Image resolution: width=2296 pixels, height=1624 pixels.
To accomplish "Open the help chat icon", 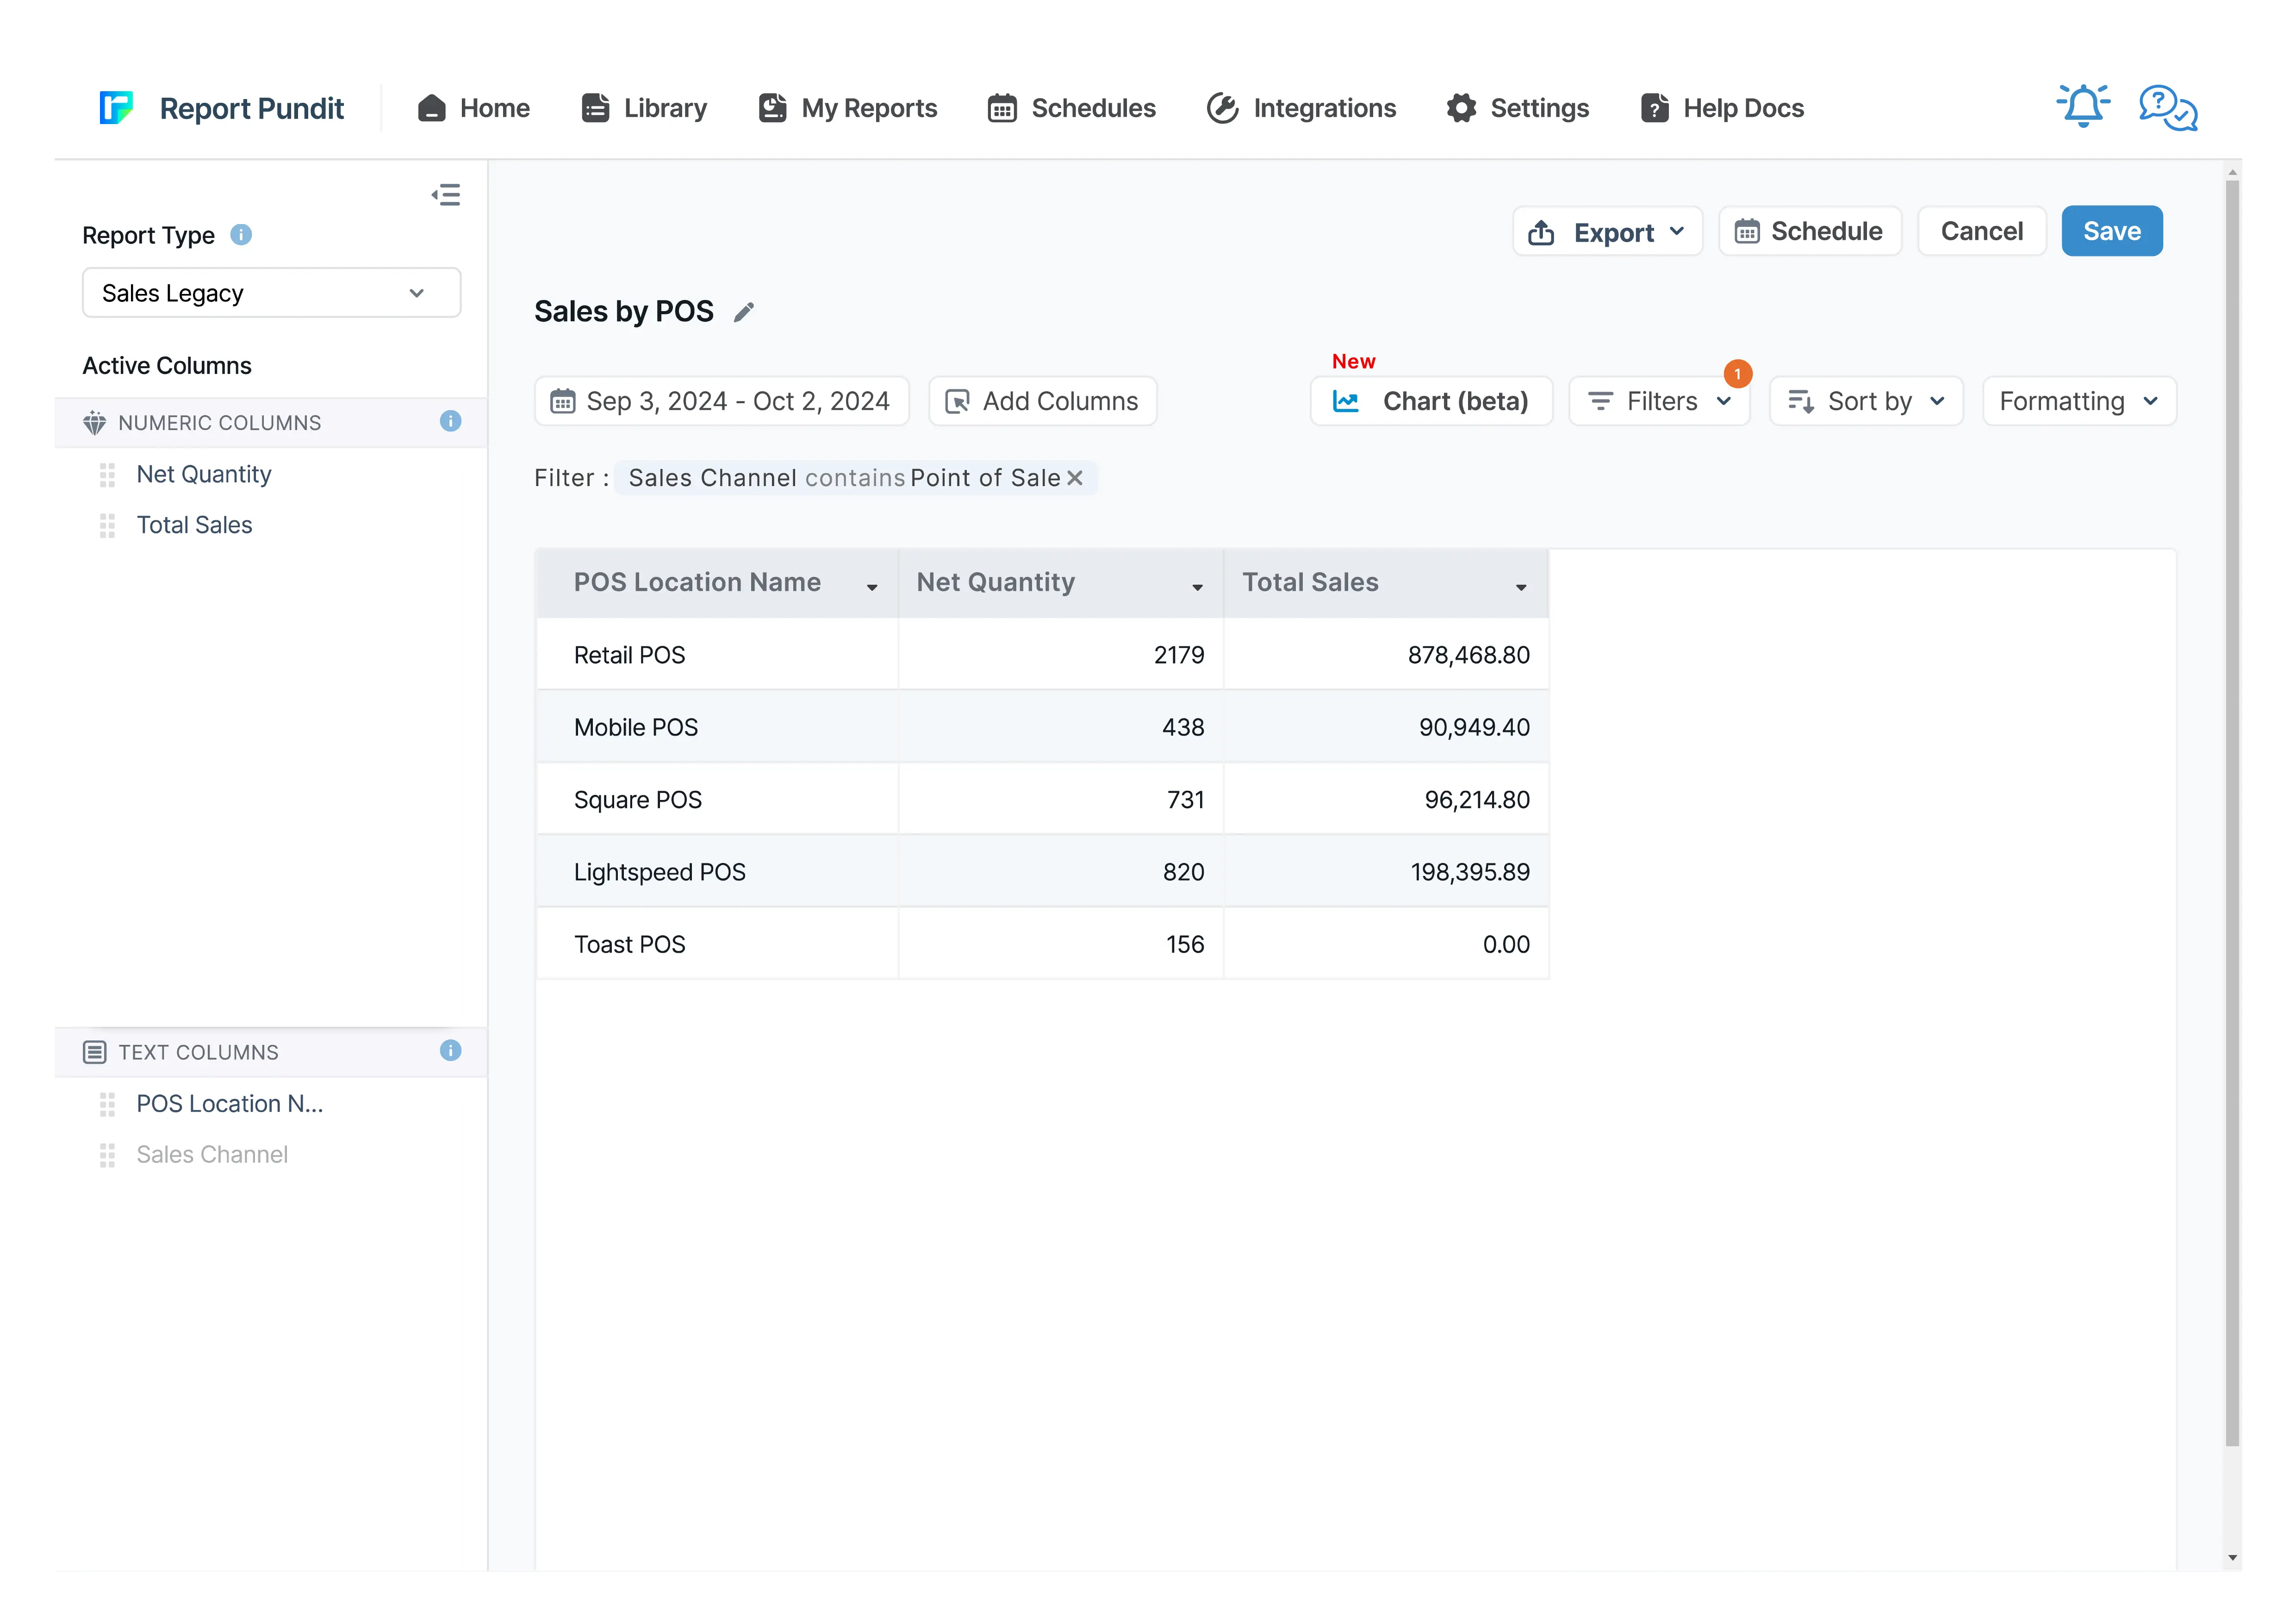I will pyautogui.click(x=2167, y=107).
